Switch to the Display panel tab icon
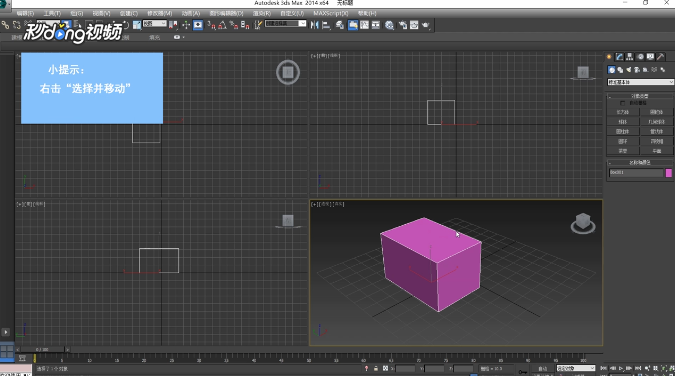Screen dimensions: 675x376 (x=650, y=56)
